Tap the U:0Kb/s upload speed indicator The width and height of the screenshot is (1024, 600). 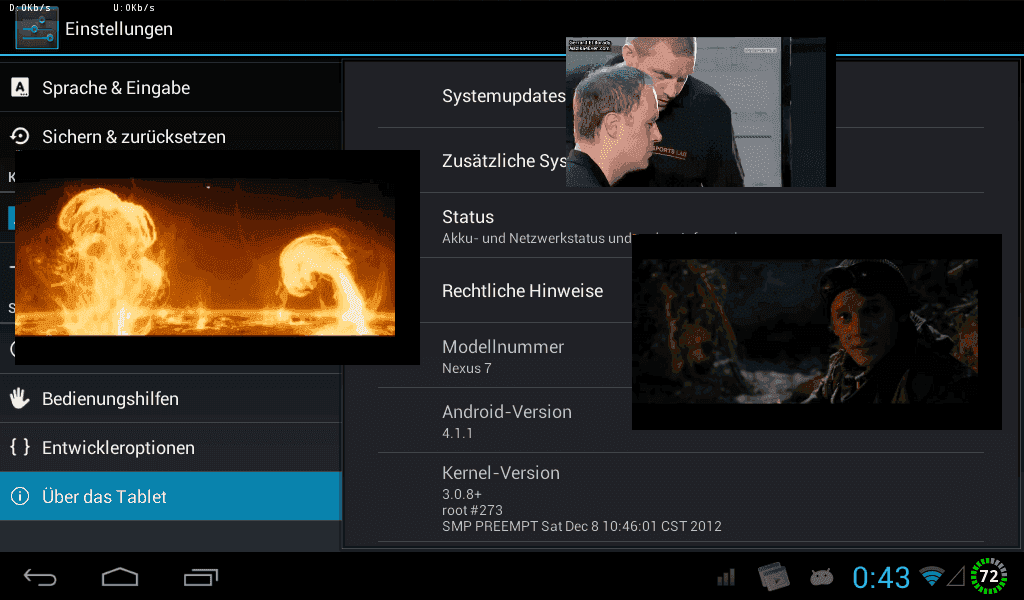[x=134, y=8]
